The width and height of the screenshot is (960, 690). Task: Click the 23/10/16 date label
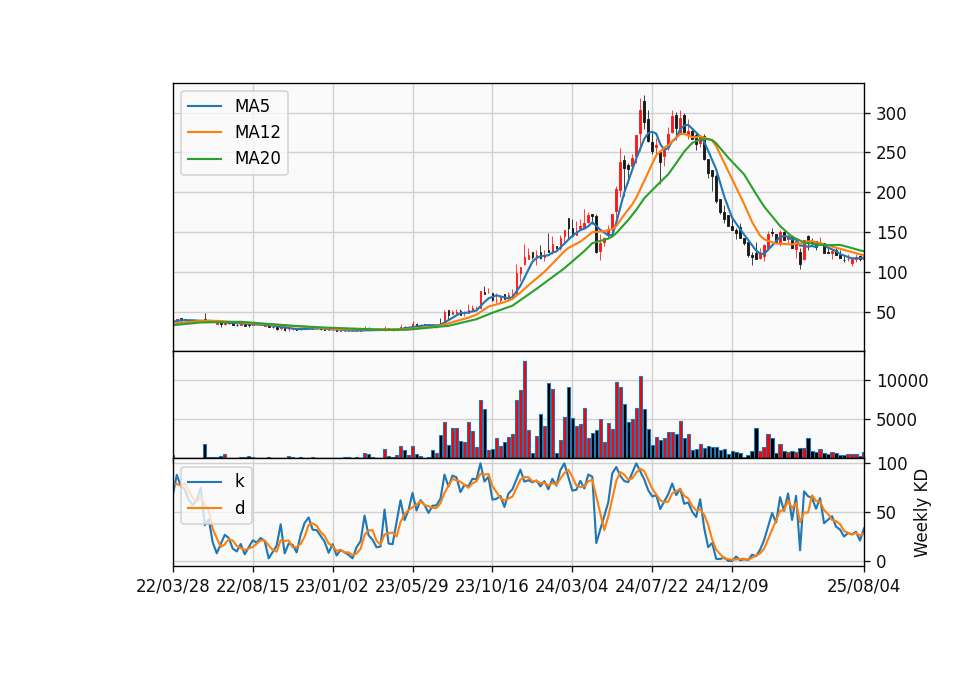[492, 586]
